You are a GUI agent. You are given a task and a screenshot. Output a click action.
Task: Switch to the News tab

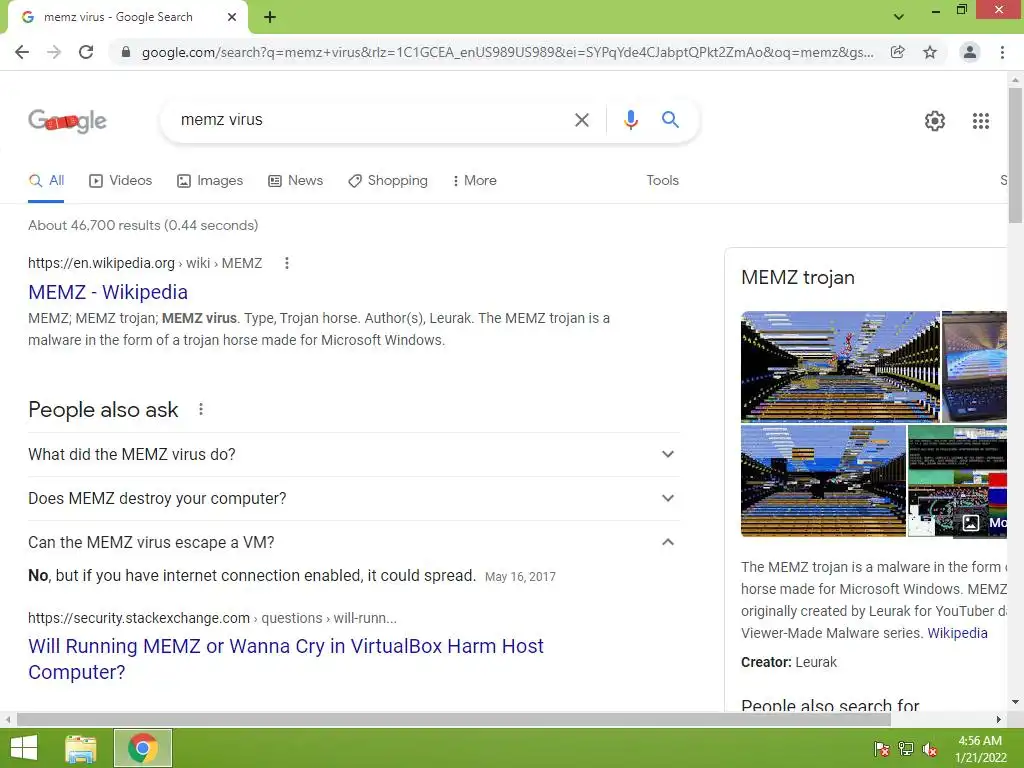[x=296, y=180]
